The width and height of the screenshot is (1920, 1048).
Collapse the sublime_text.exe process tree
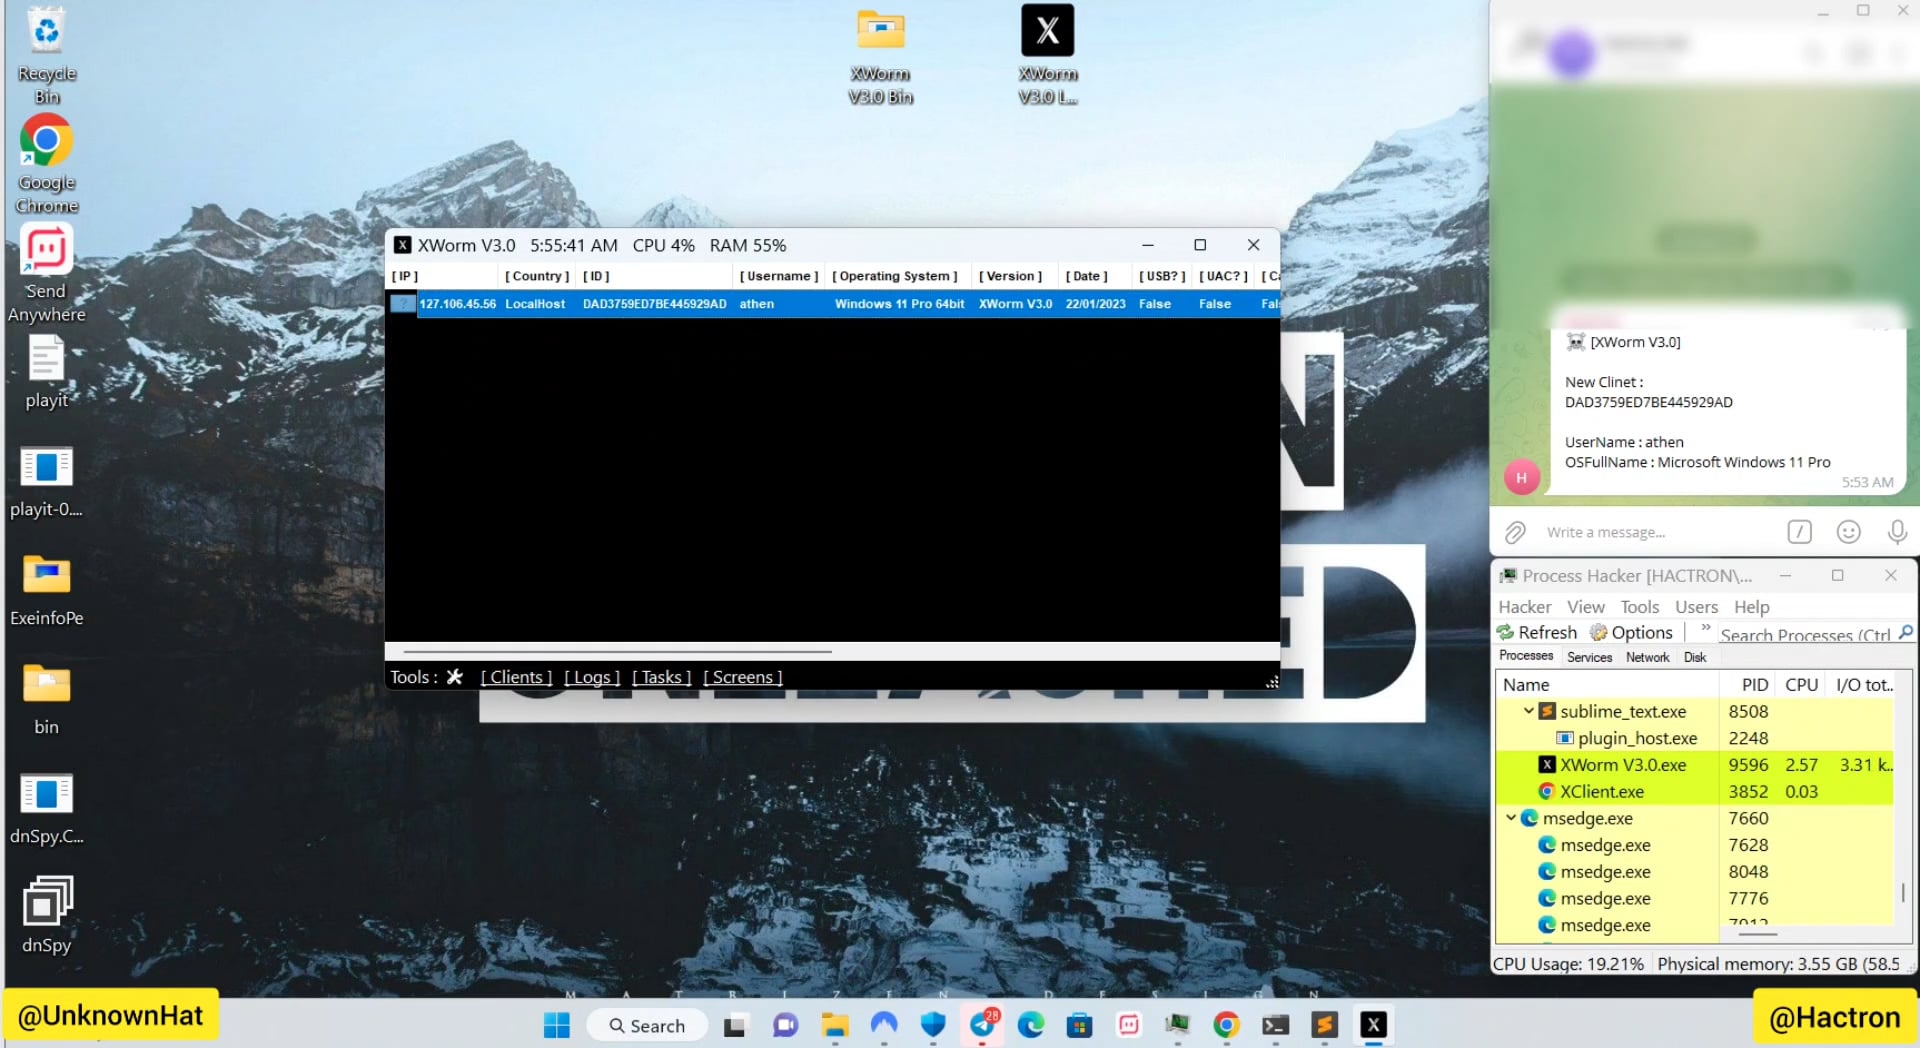pos(1528,711)
